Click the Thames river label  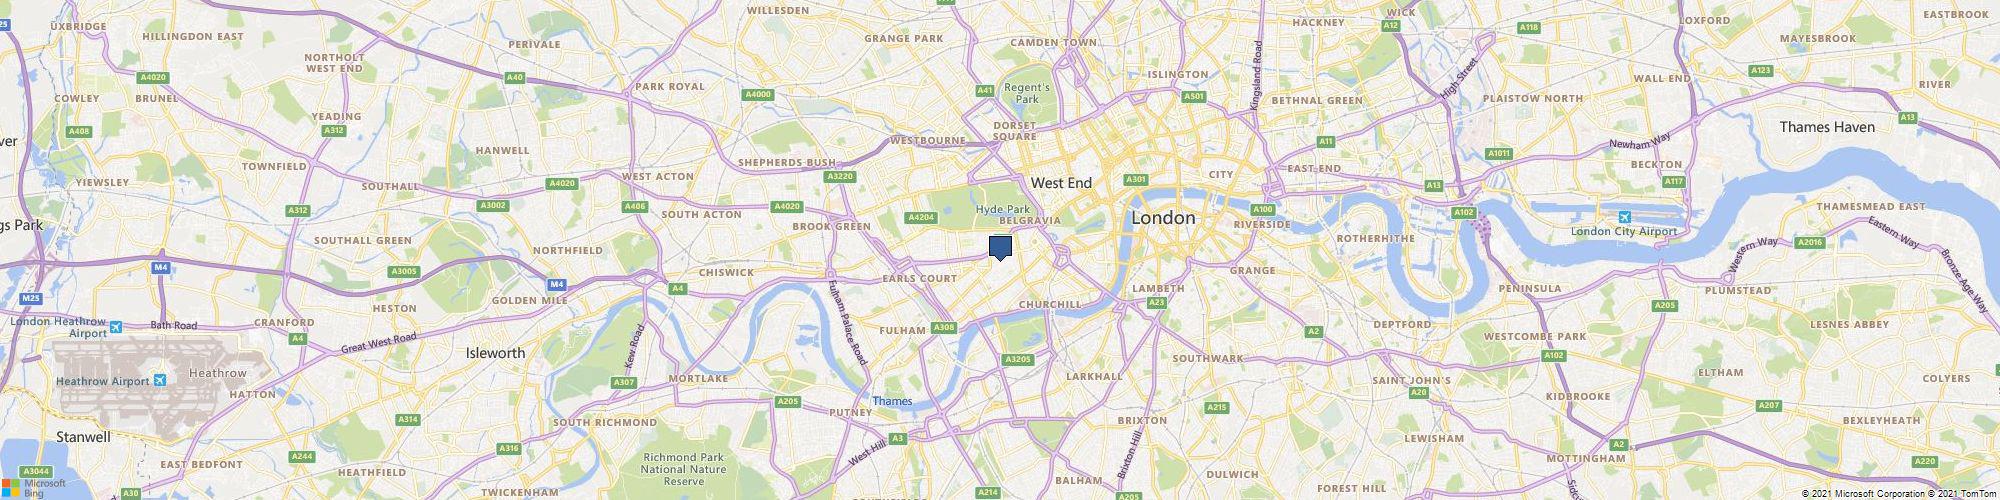point(892,401)
